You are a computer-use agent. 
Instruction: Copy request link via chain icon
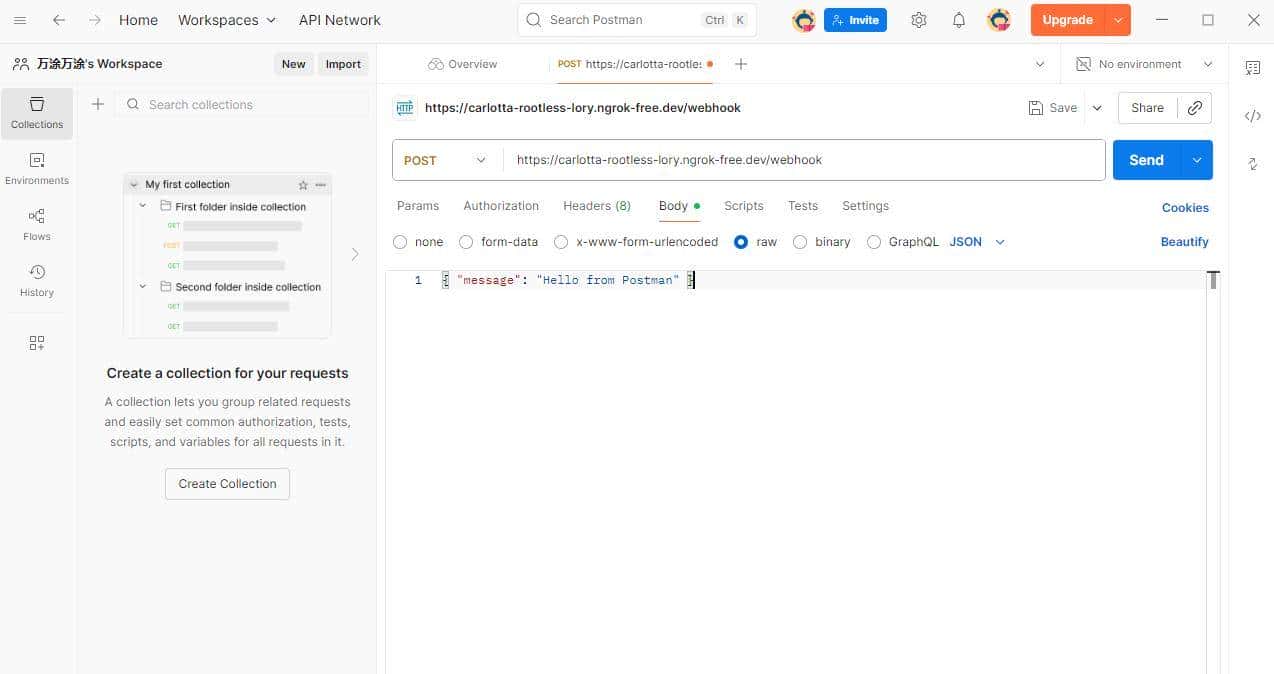(x=1195, y=107)
